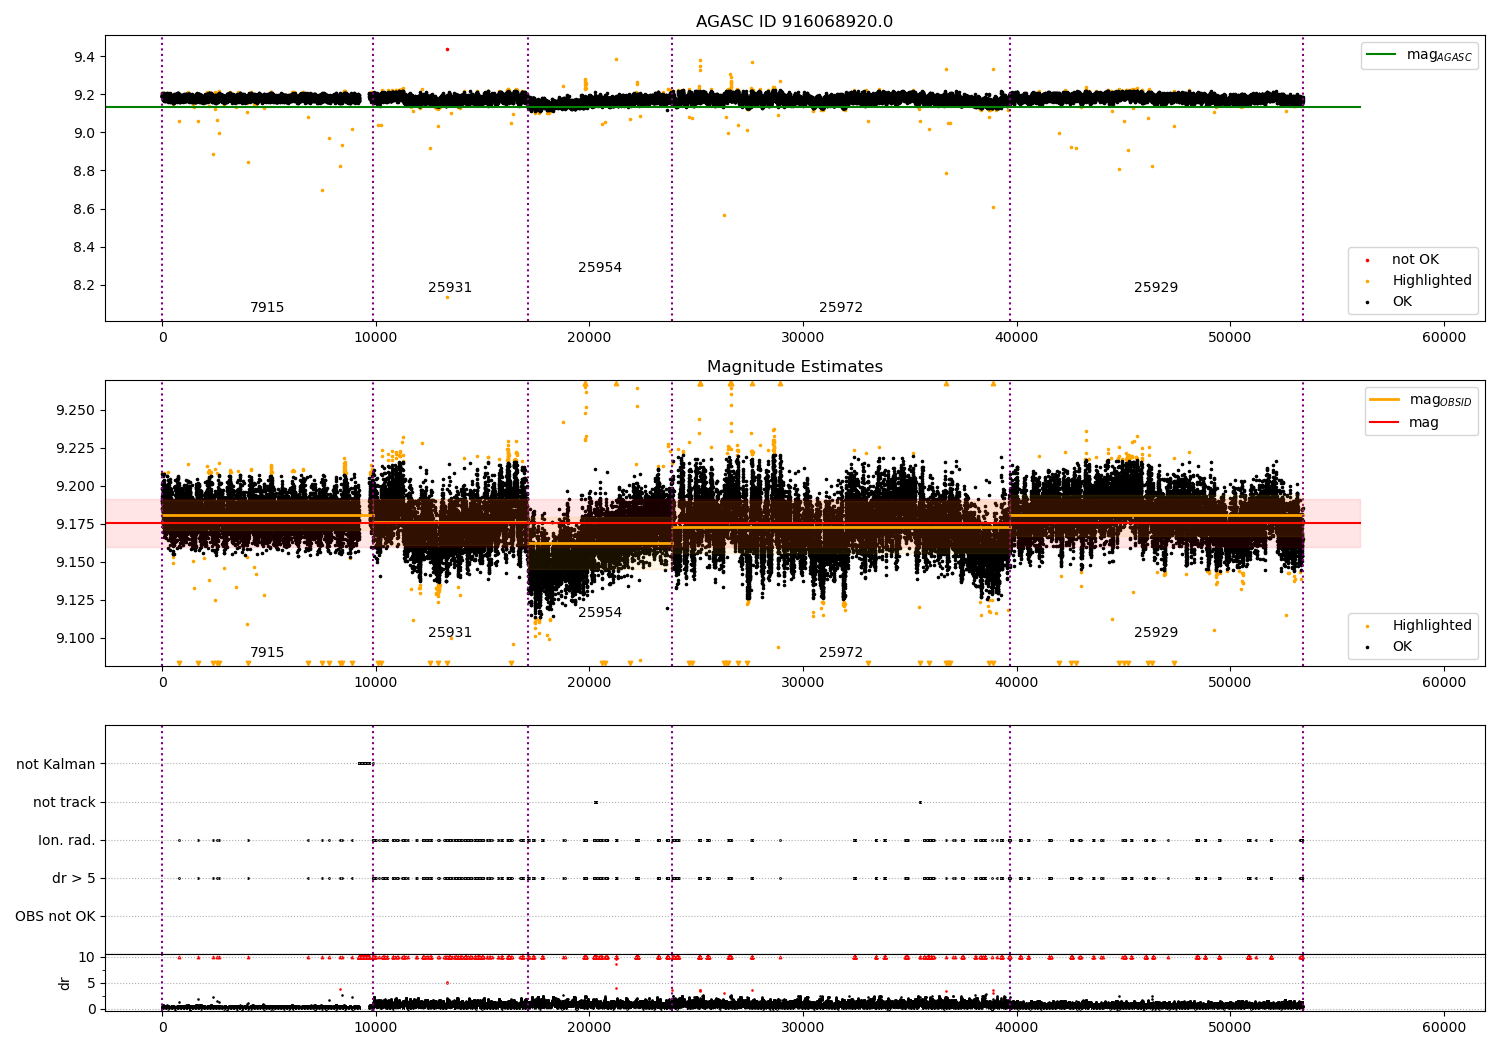Click the 10000 x-tick under the bottom plot
The image size is (1500, 1050).
pyautogui.click(x=375, y=1027)
